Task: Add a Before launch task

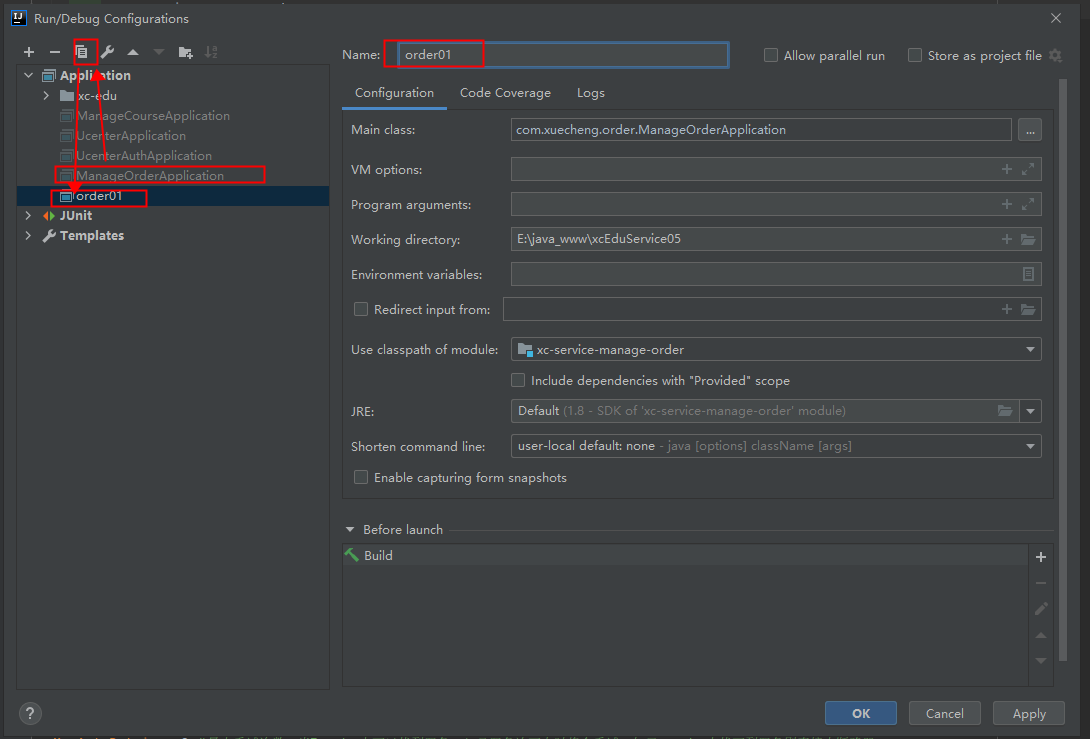Action: [x=1041, y=557]
